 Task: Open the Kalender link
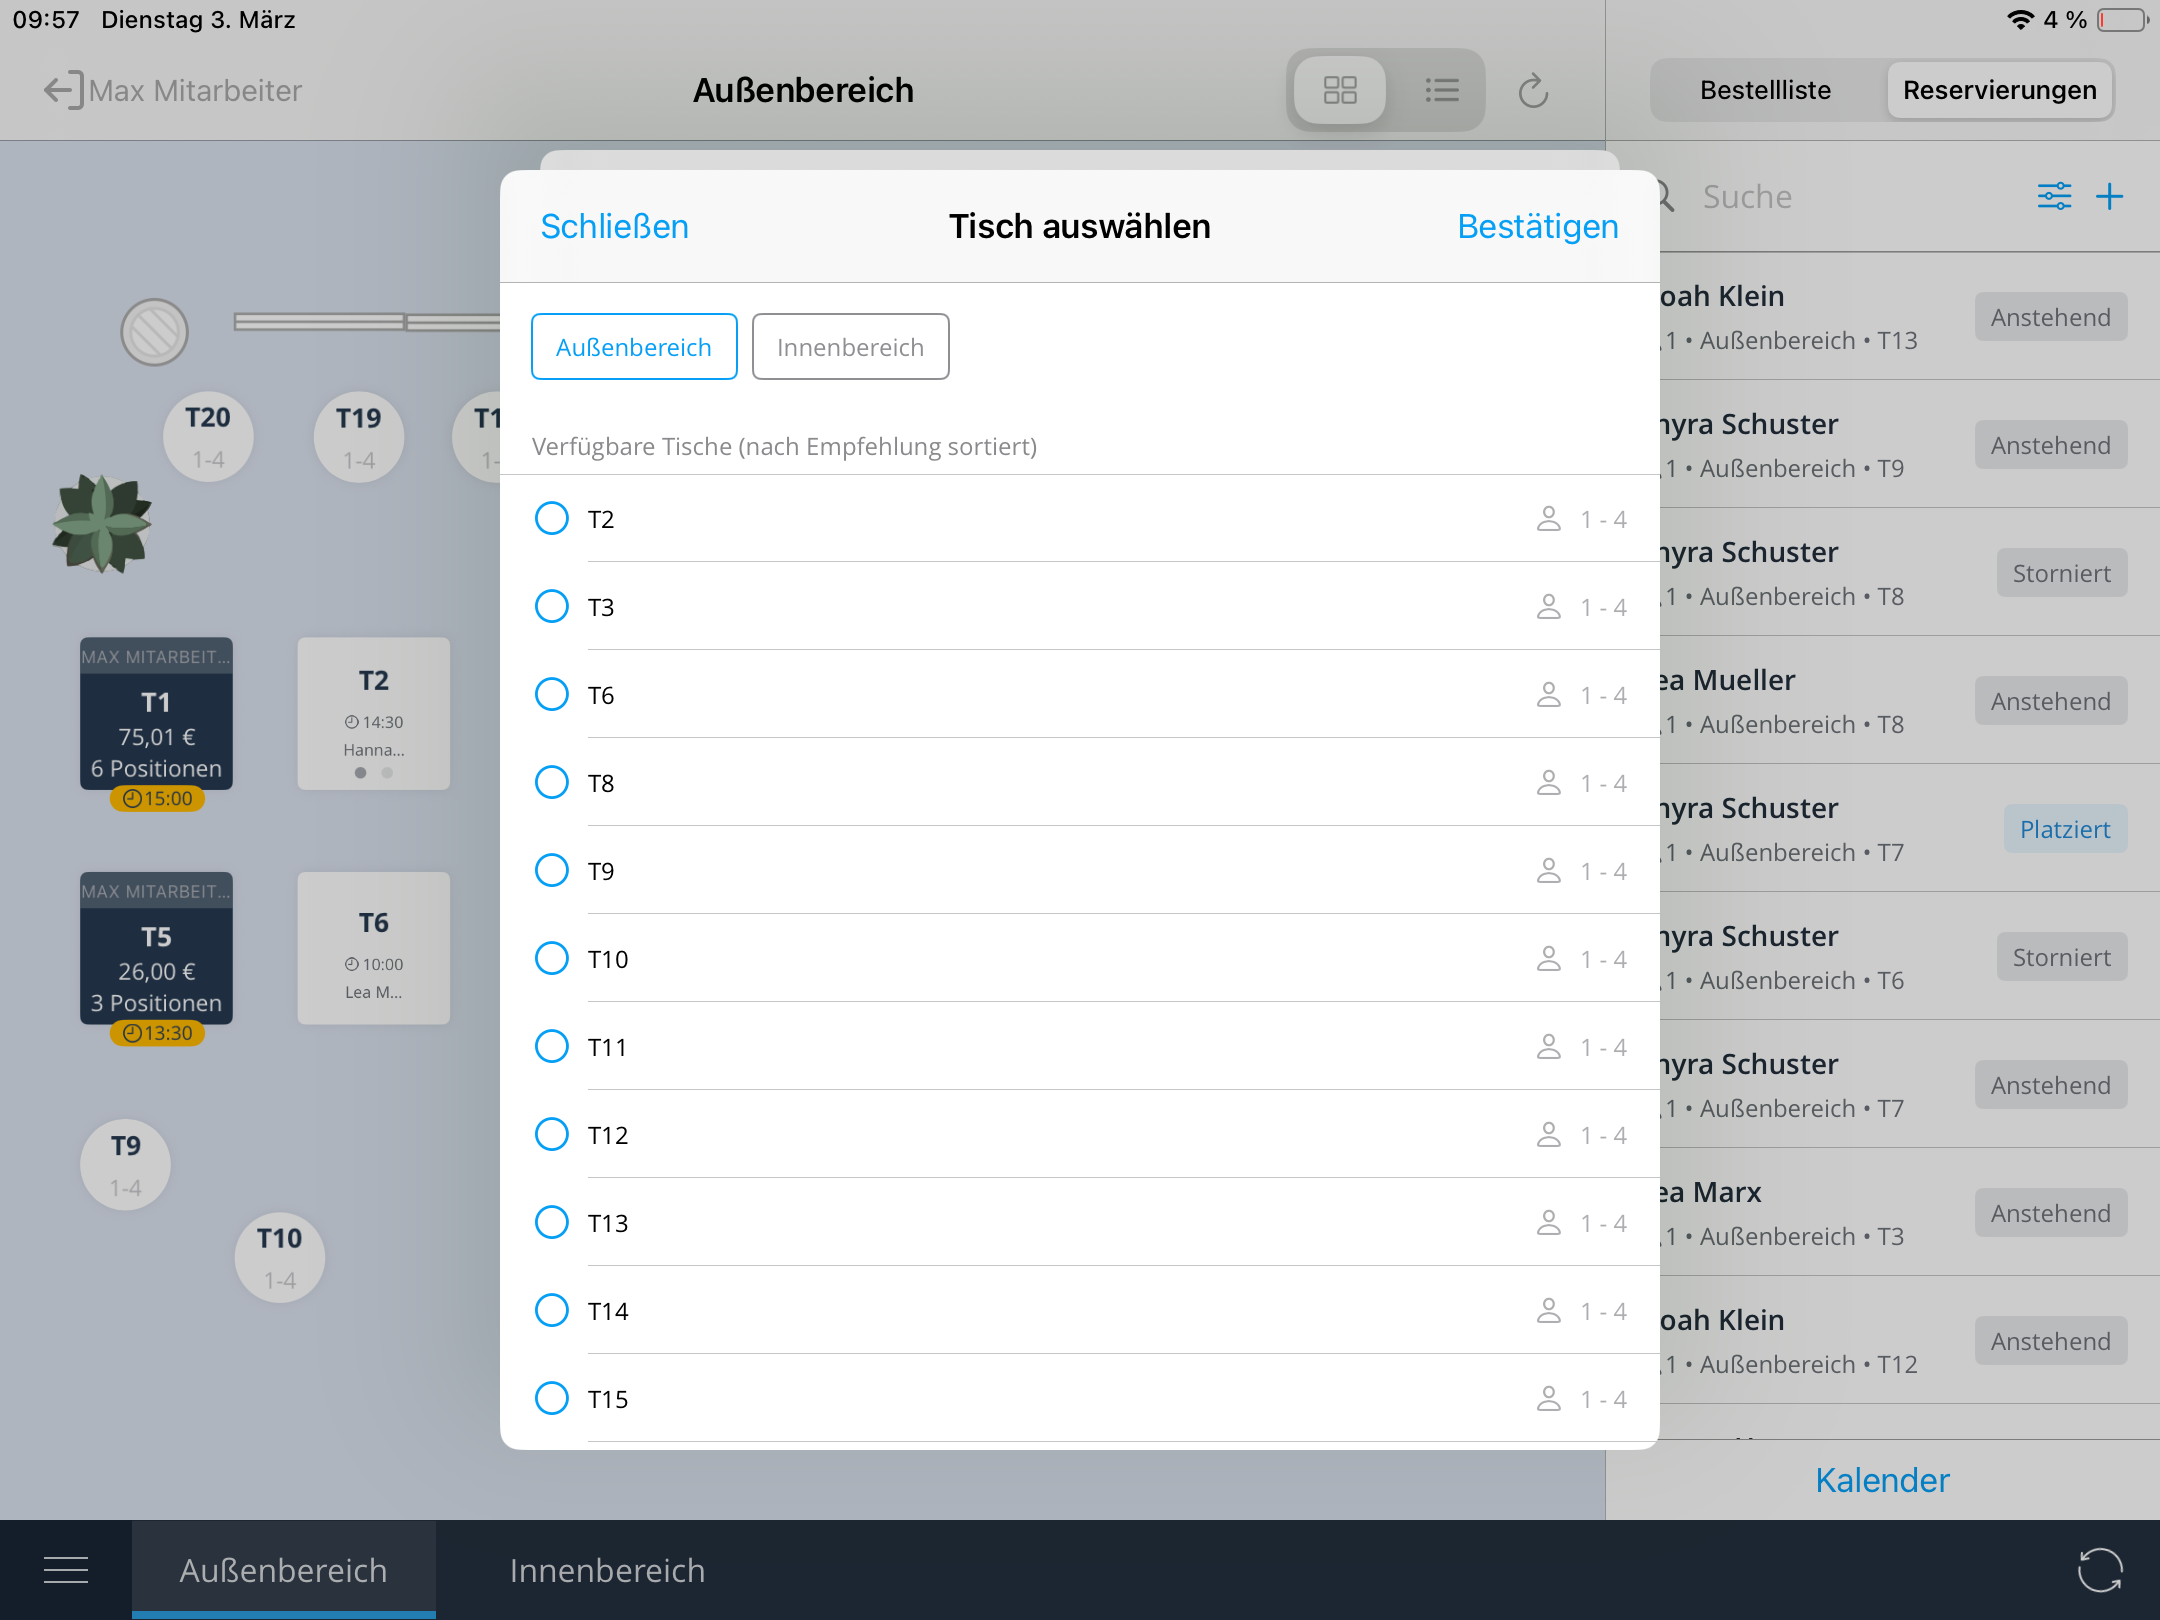[x=1882, y=1480]
